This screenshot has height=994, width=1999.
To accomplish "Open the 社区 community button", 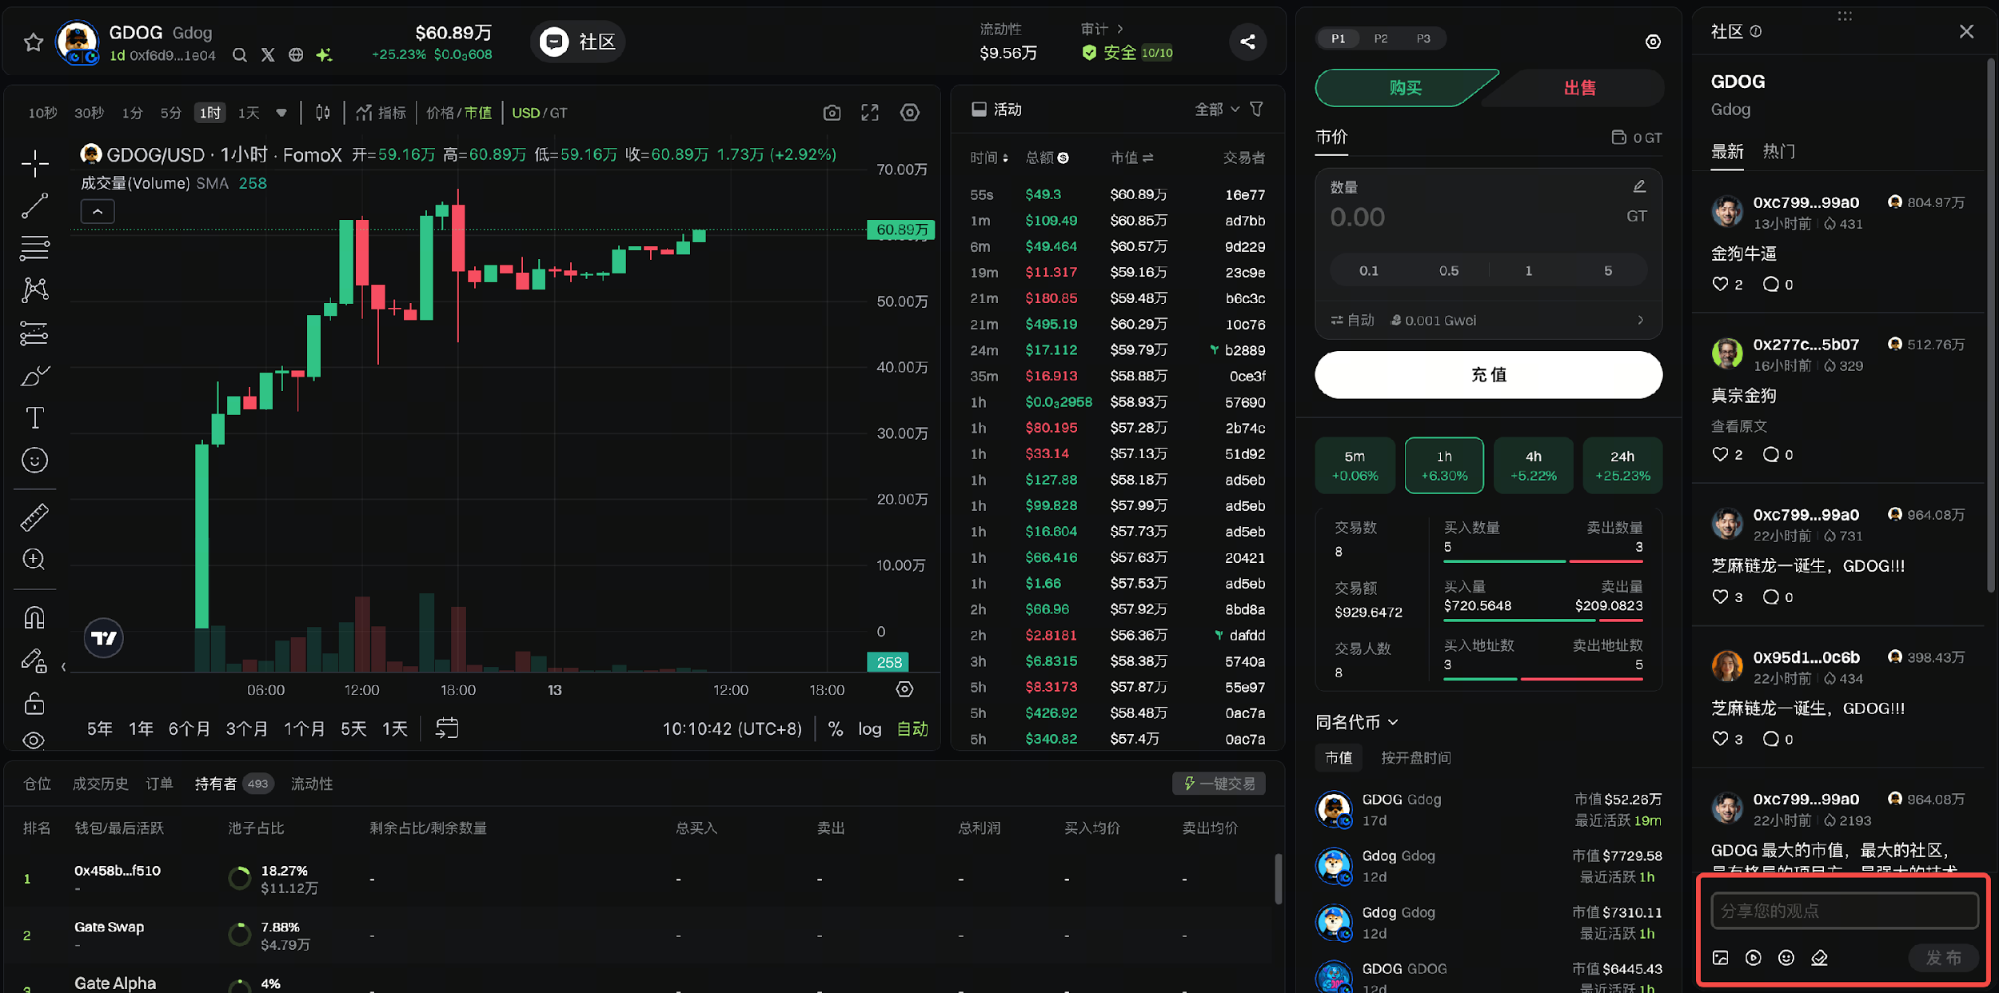I will [x=578, y=42].
